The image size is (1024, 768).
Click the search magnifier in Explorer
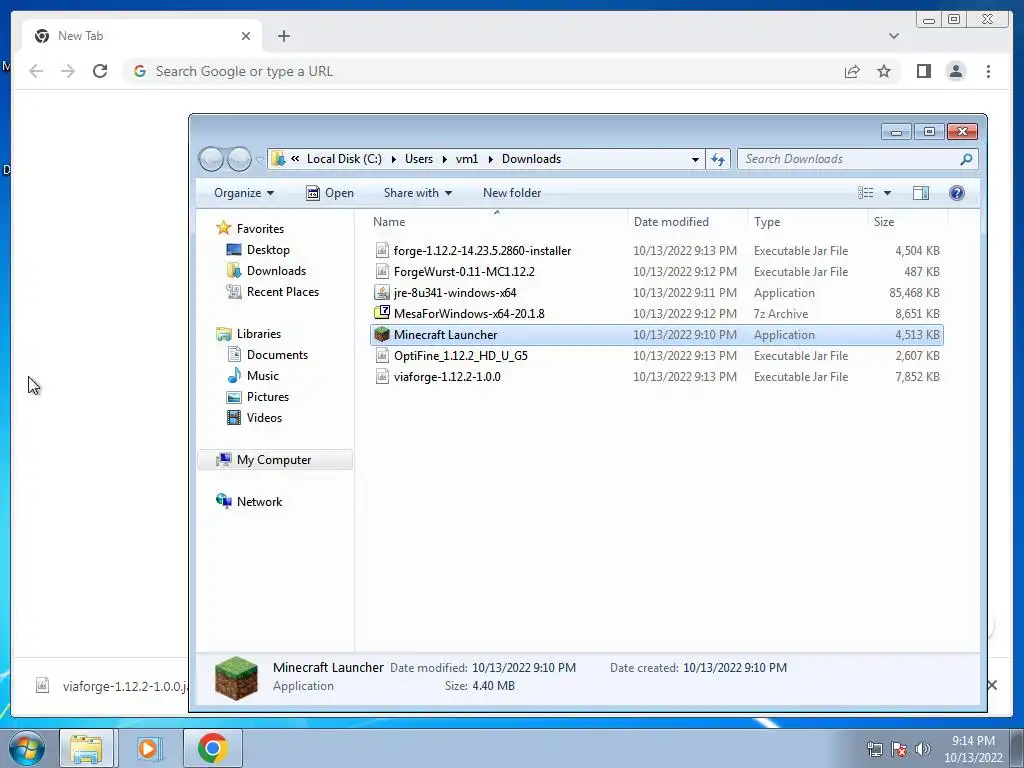pyautogui.click(x=966, y=159)
